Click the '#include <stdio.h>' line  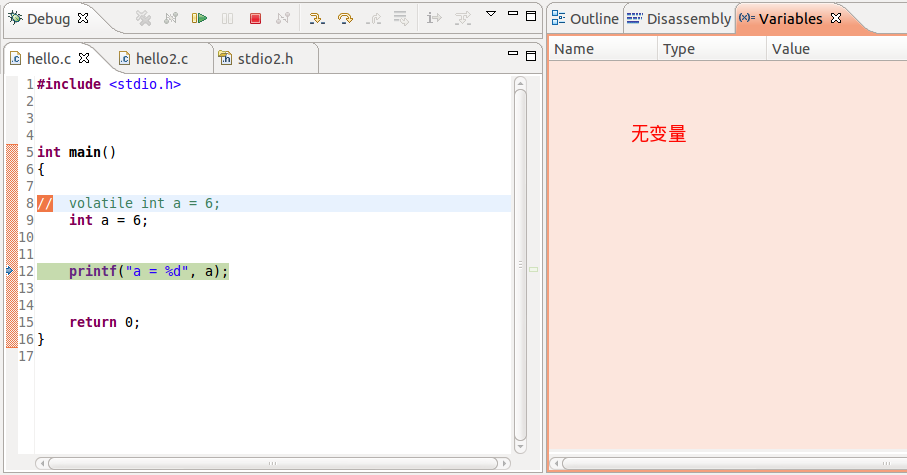109,84
